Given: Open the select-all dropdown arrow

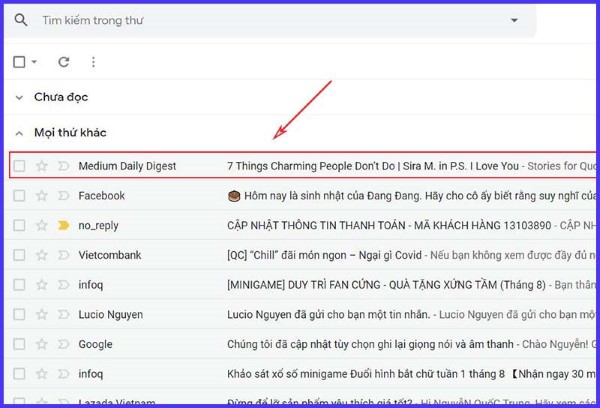Looking at the screenshot, I should pos(35,62).
